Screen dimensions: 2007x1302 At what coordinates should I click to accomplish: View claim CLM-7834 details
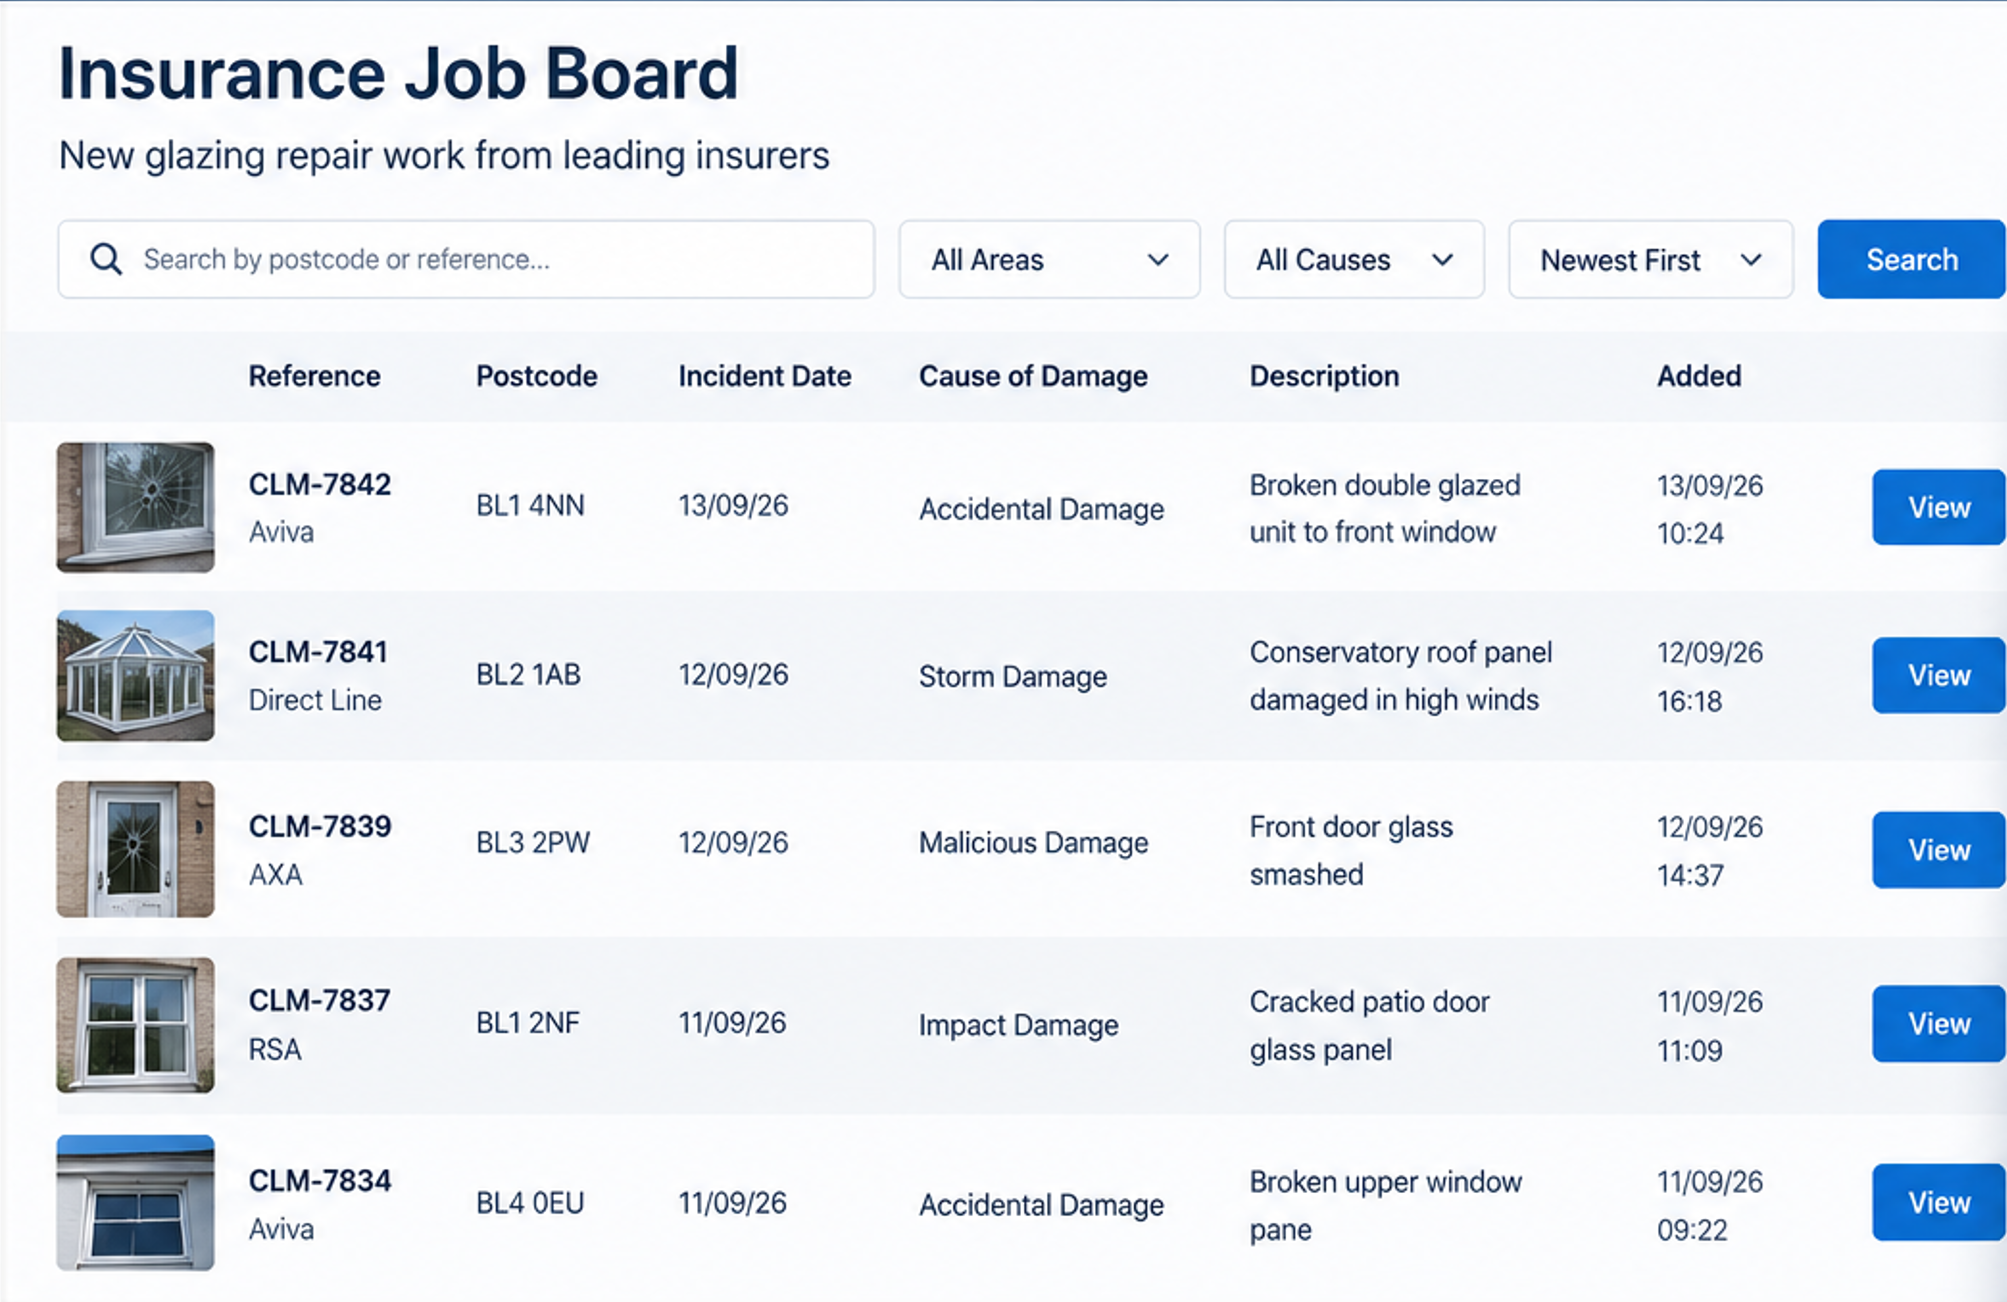tap(1938, 1203)
